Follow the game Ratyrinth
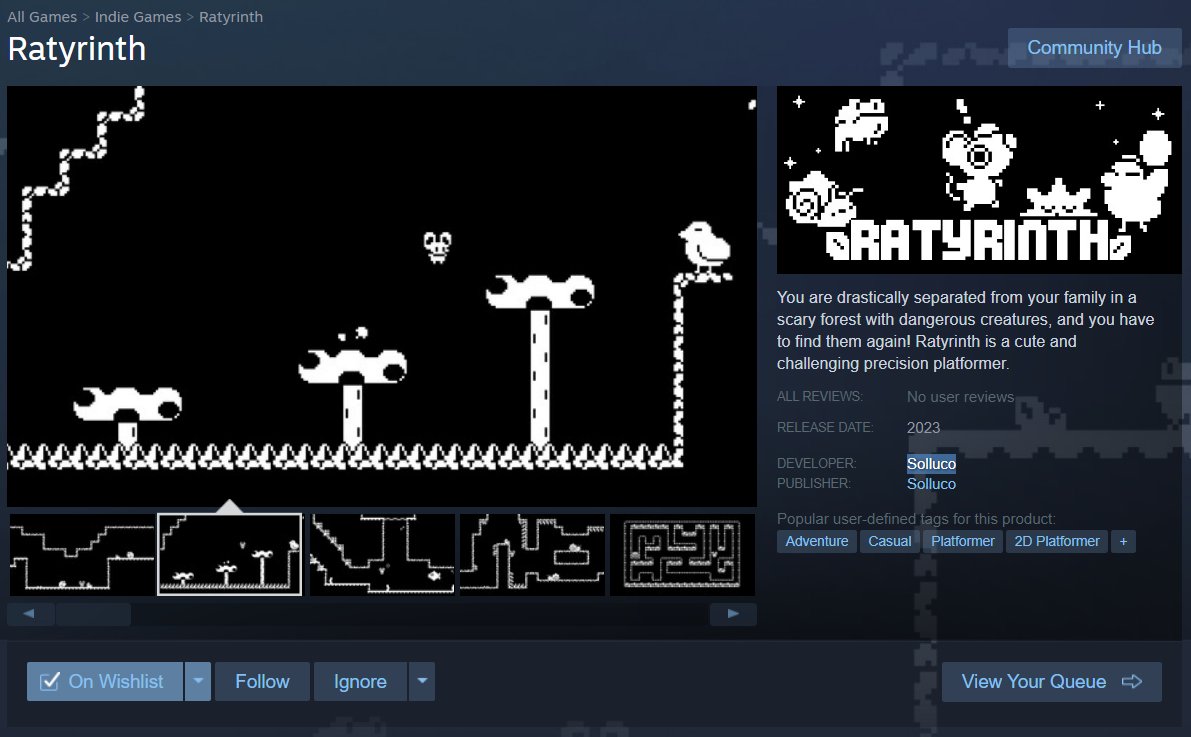Viewport: 1191px width, 737px height. pos(262,682)
